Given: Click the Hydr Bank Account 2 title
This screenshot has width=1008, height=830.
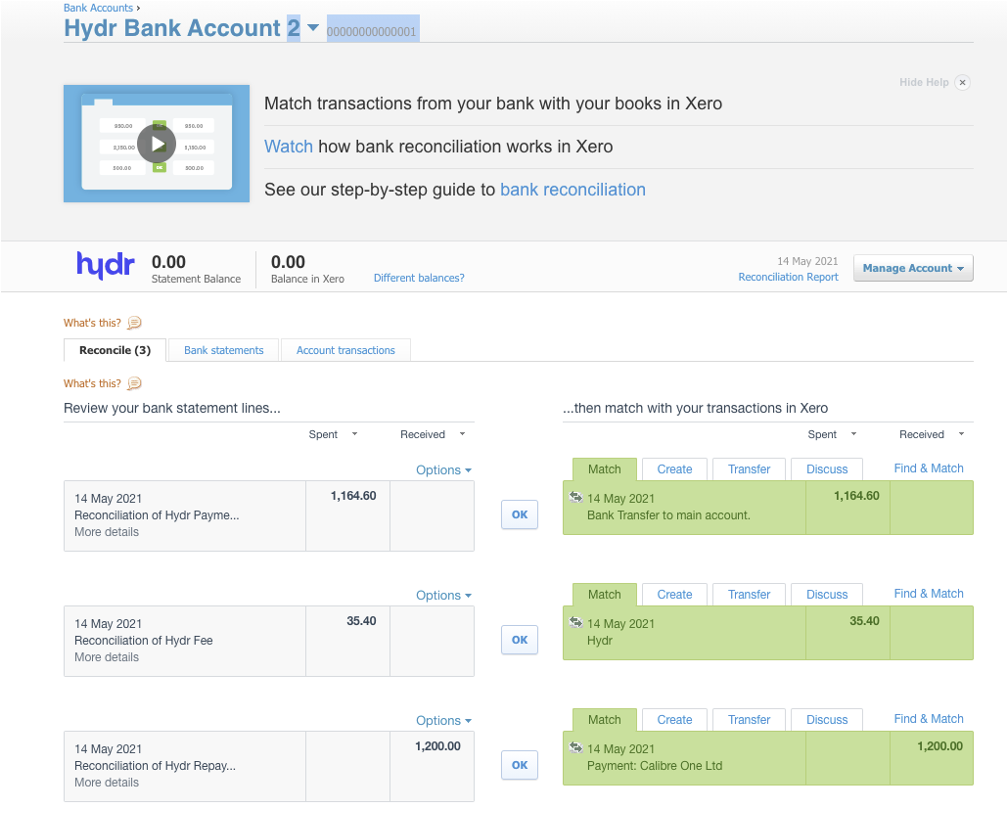Looking at the screenshot, I should (x=182, y=28).
